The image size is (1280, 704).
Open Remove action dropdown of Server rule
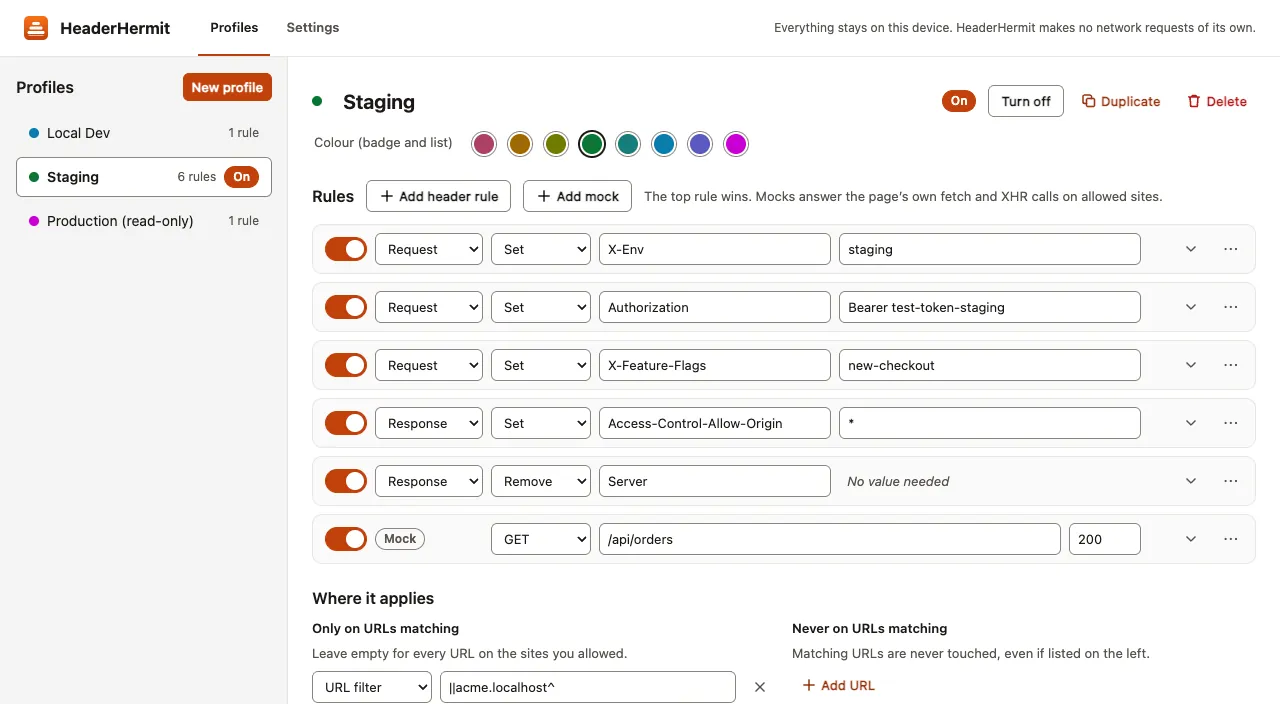(541, 481)
